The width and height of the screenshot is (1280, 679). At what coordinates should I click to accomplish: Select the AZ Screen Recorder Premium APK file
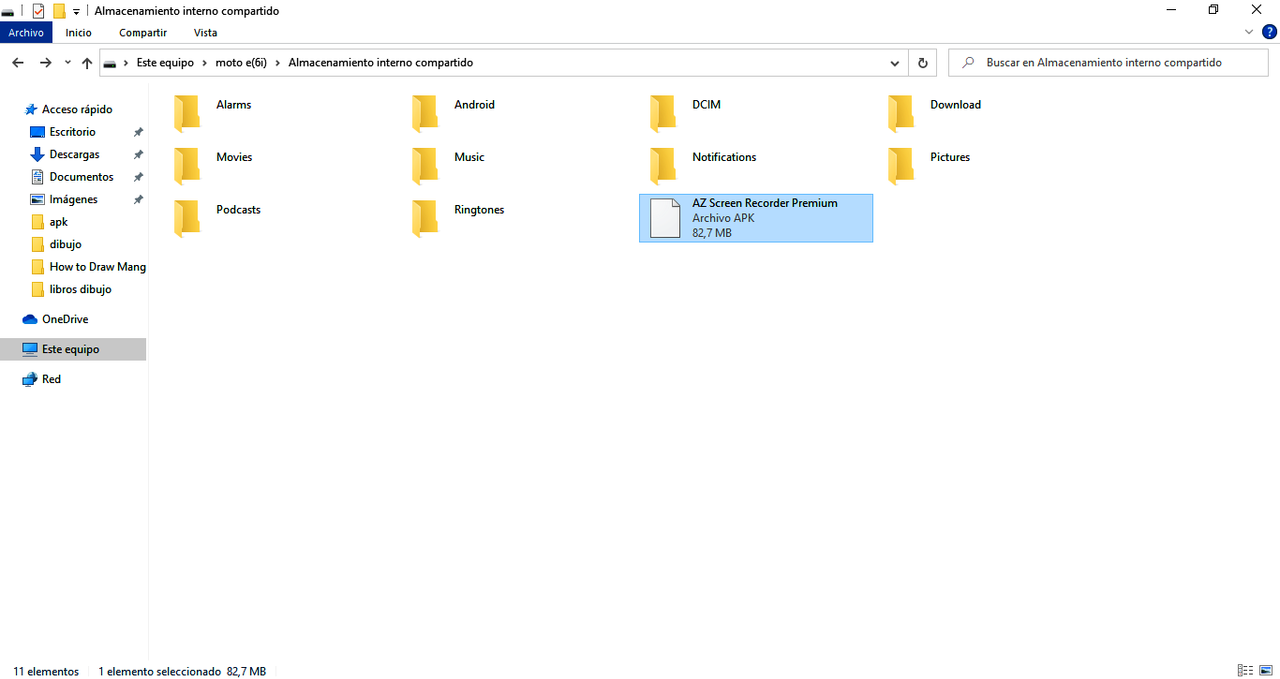coord(756,218)
